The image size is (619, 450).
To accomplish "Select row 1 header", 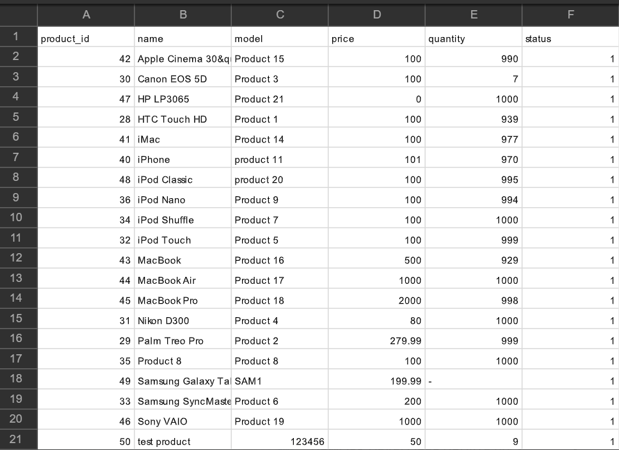I will 19,37.
